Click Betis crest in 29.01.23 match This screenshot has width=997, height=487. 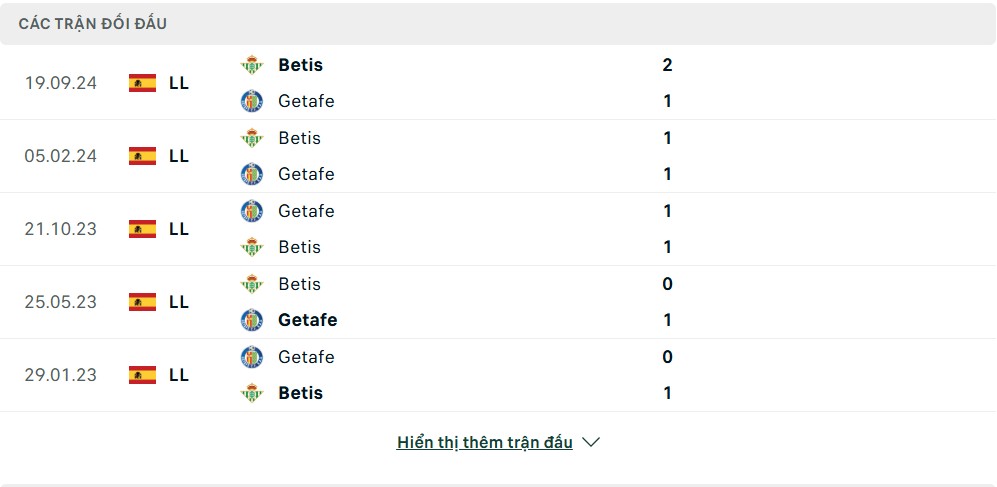252,393
